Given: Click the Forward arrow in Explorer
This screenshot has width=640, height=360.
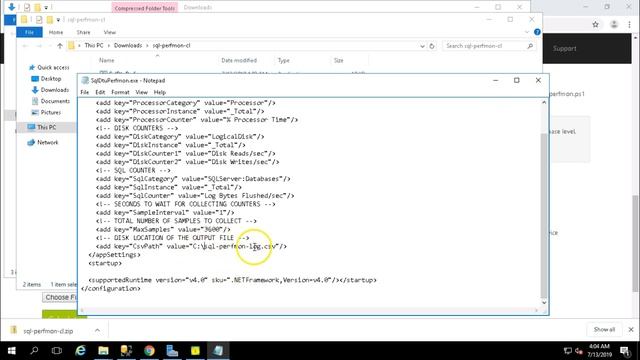Looking at the screenshot, I should coord(39,46).
